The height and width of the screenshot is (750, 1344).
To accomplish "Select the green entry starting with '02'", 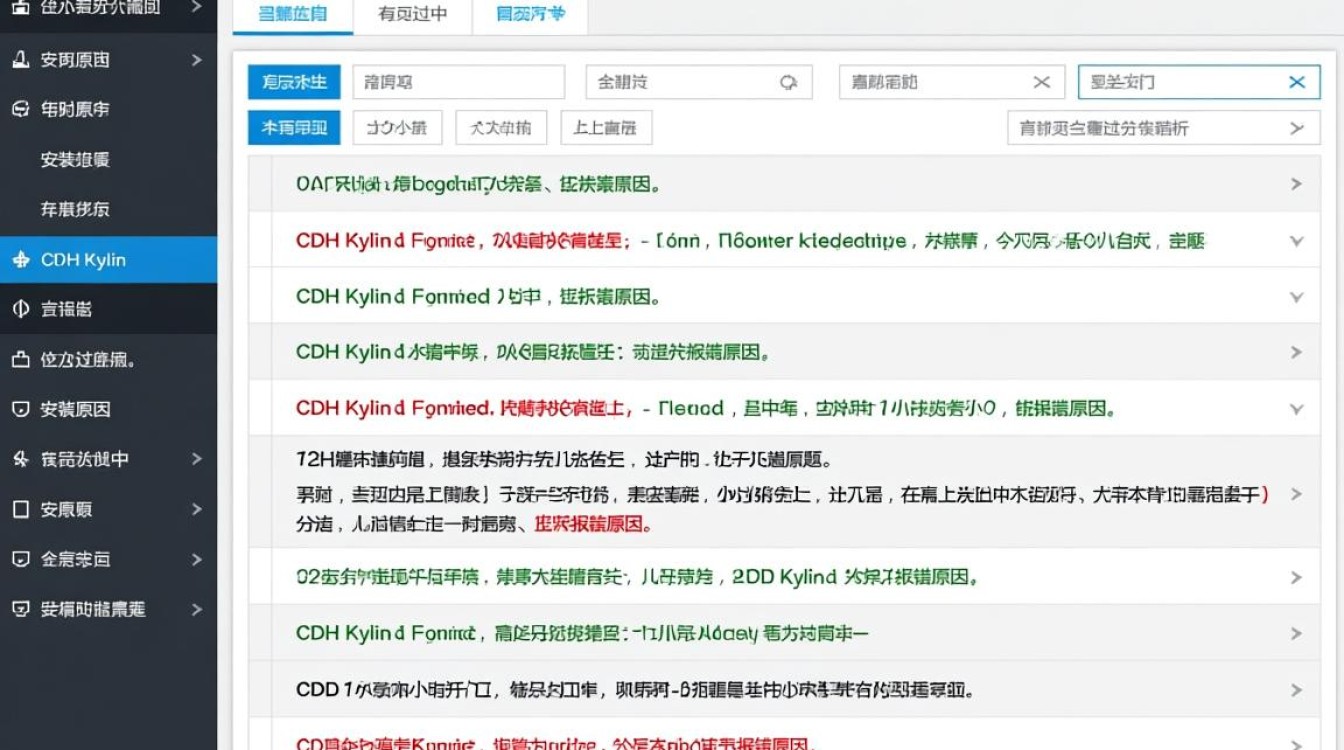I will pyautogui.click(x=636, y=577).
